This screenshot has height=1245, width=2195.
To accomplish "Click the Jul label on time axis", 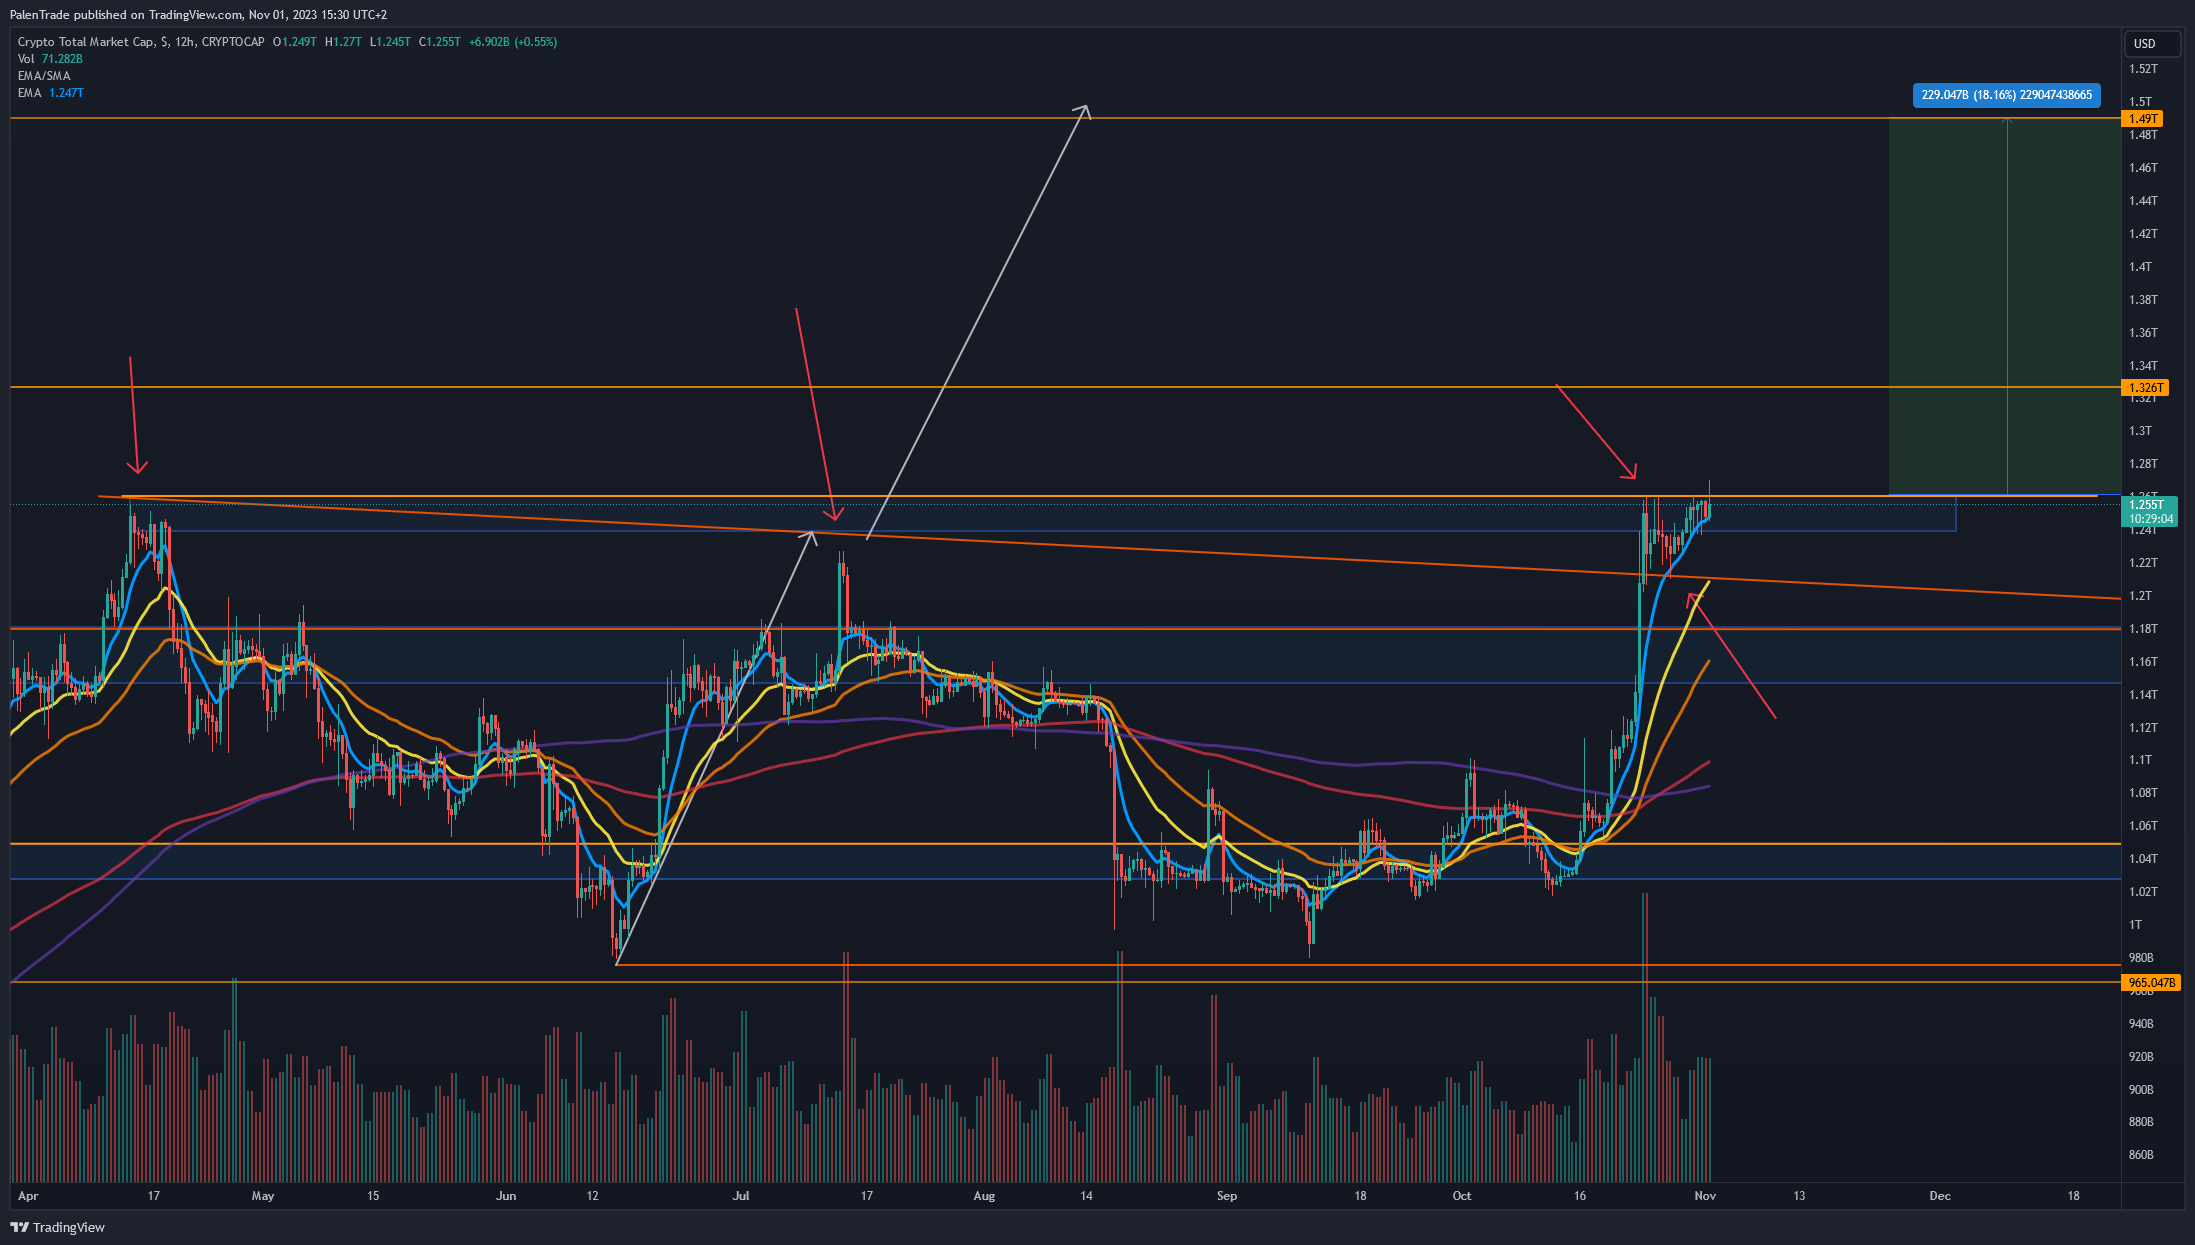I will 741,1196.
